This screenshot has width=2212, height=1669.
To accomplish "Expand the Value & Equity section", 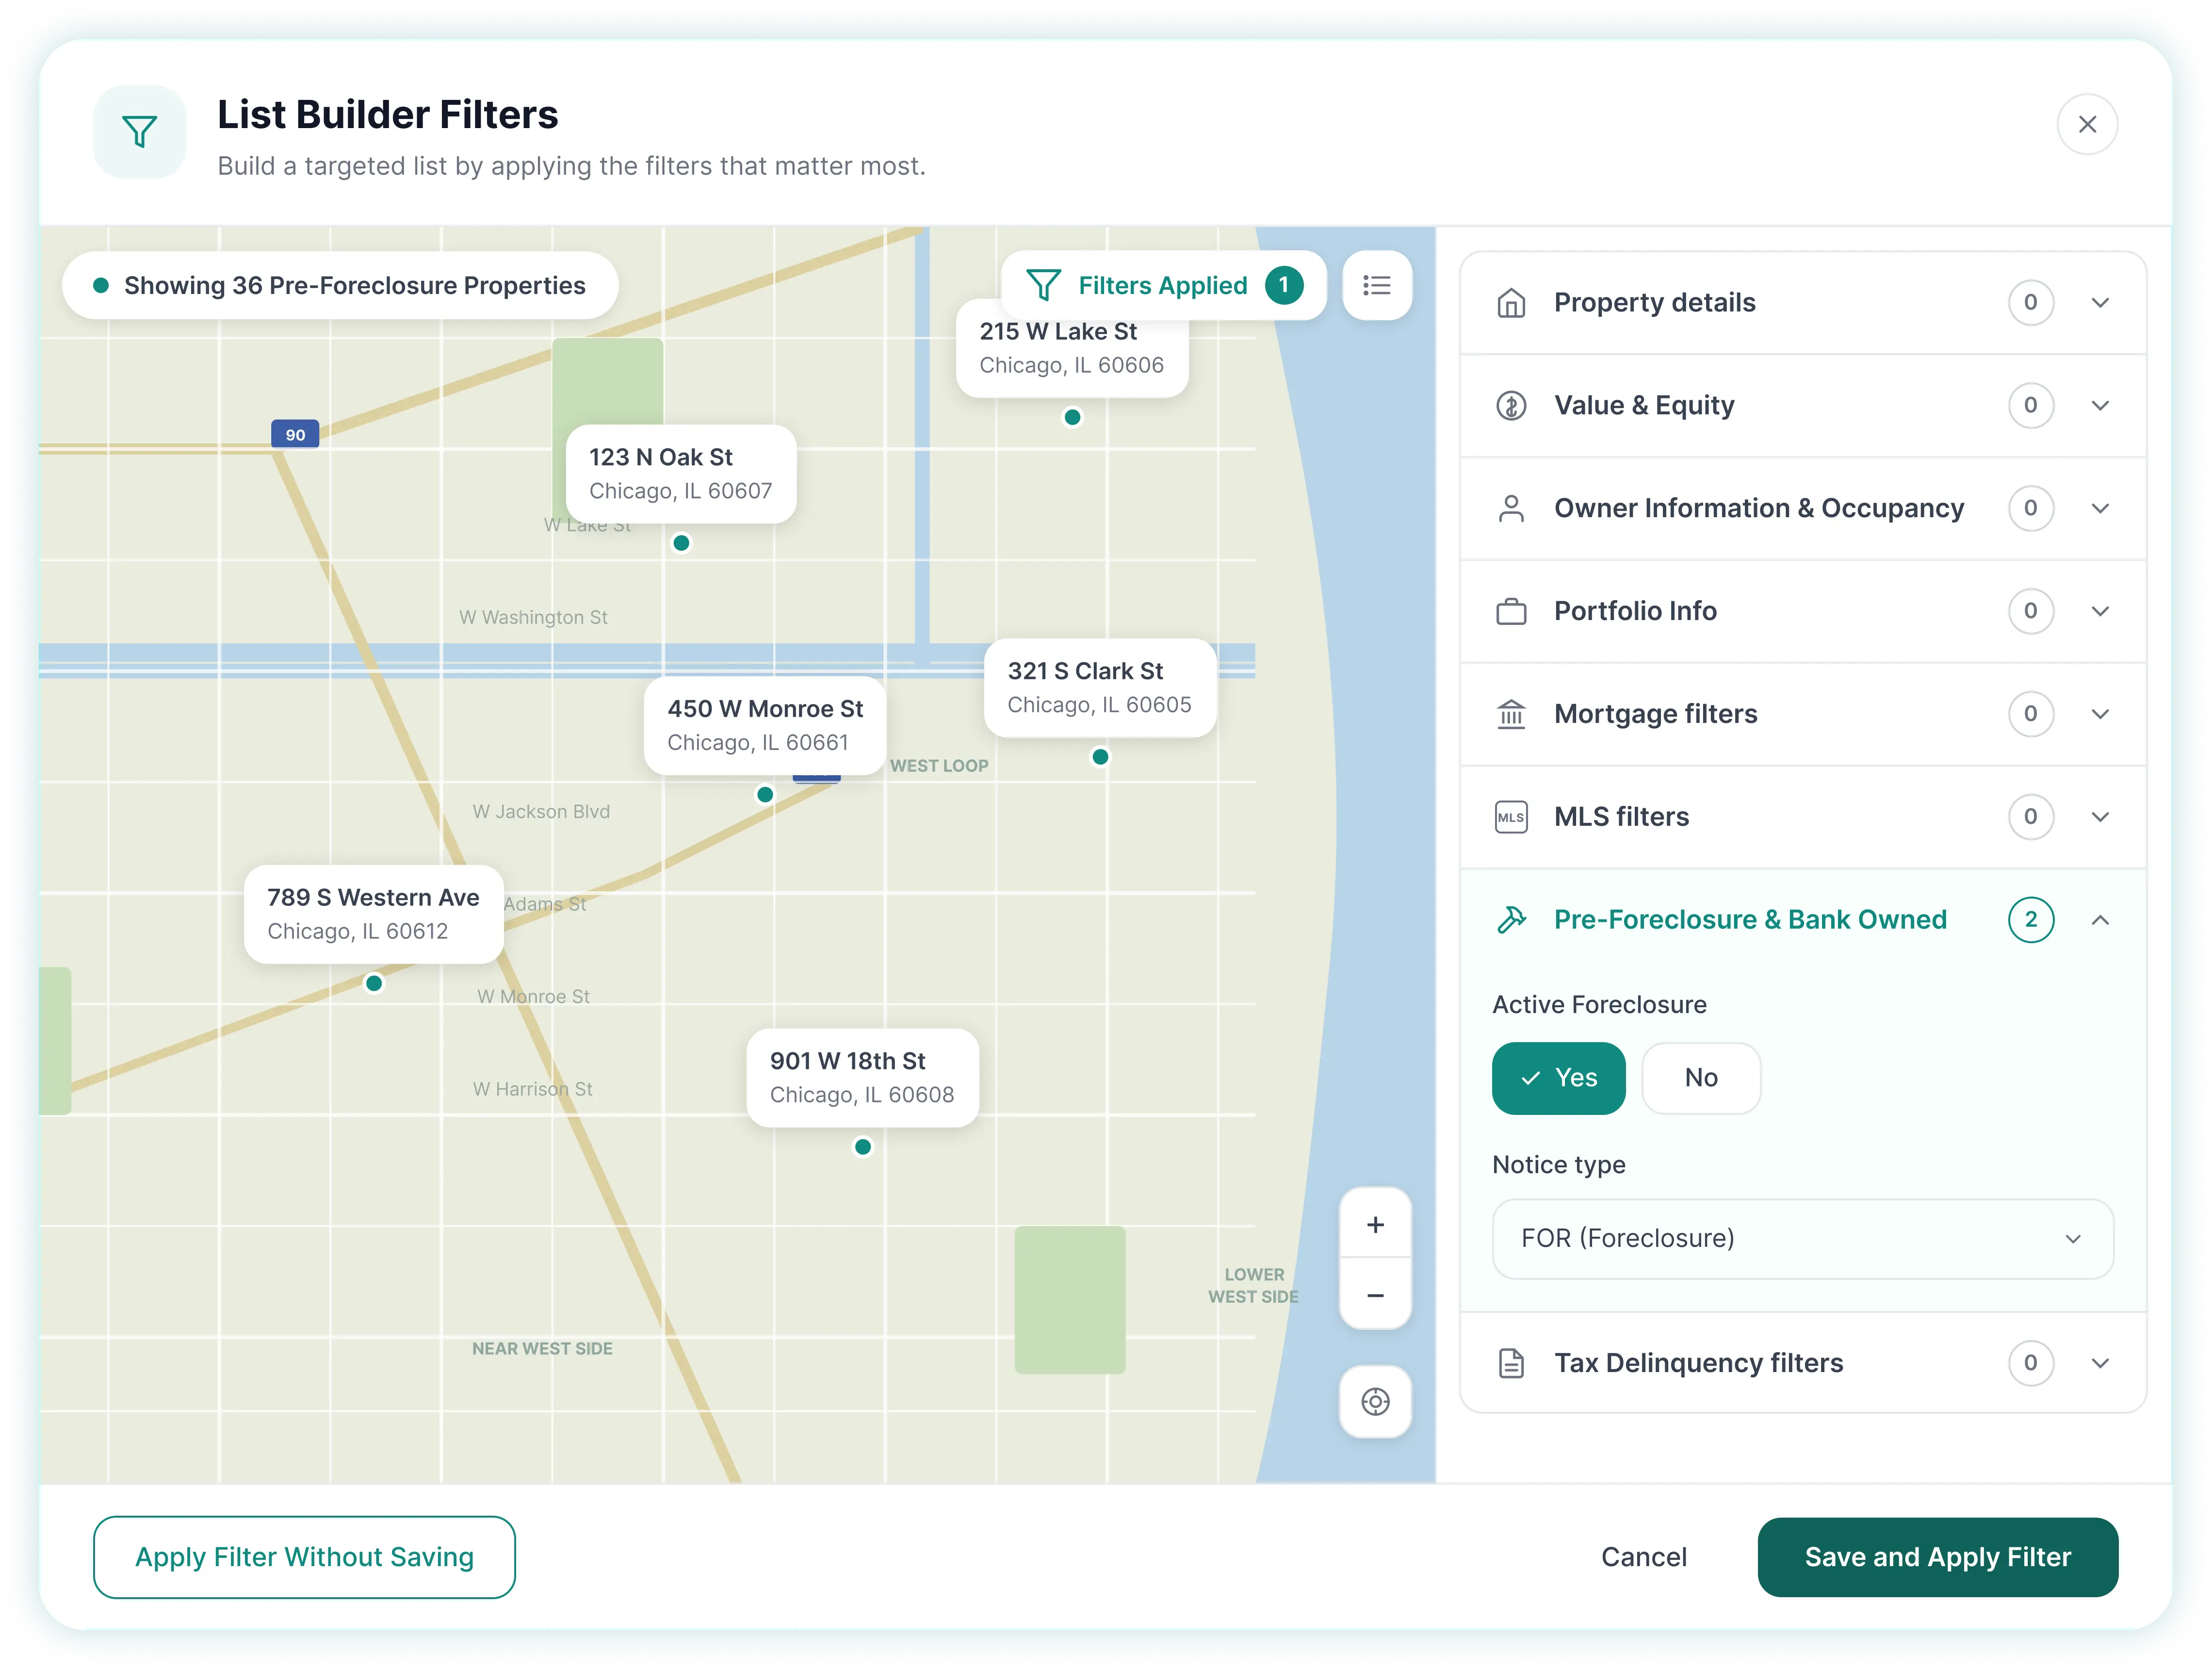I will pos(1802,406).
